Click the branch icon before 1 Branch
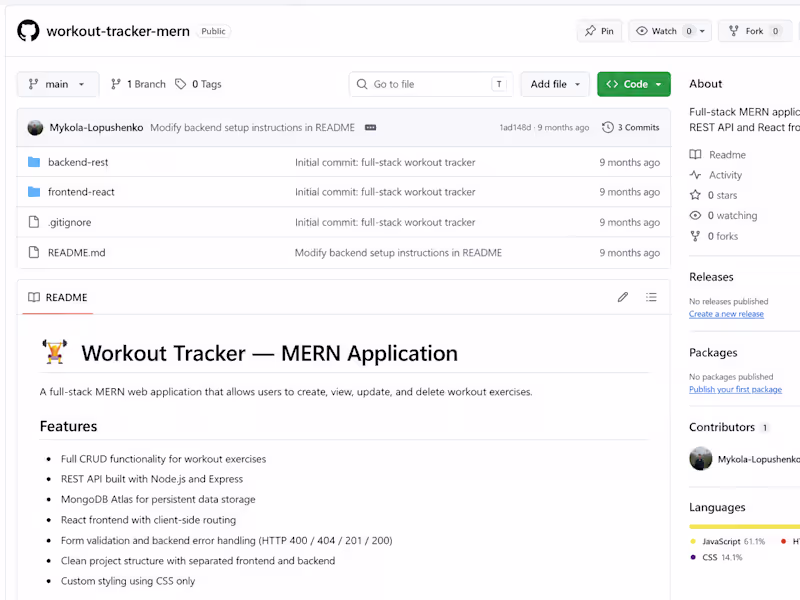Screen dimensions: 800x600 click(116, 84)
